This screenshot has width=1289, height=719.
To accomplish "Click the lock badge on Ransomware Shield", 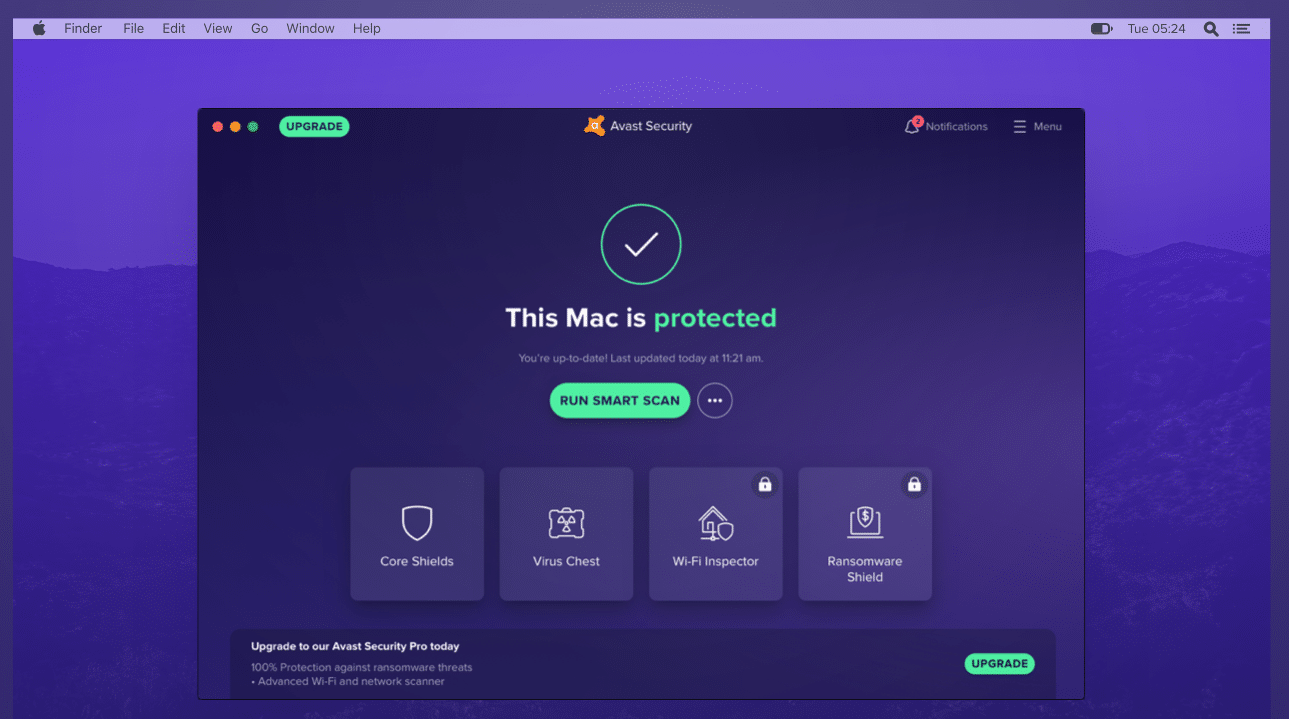I will click(914, 485).
